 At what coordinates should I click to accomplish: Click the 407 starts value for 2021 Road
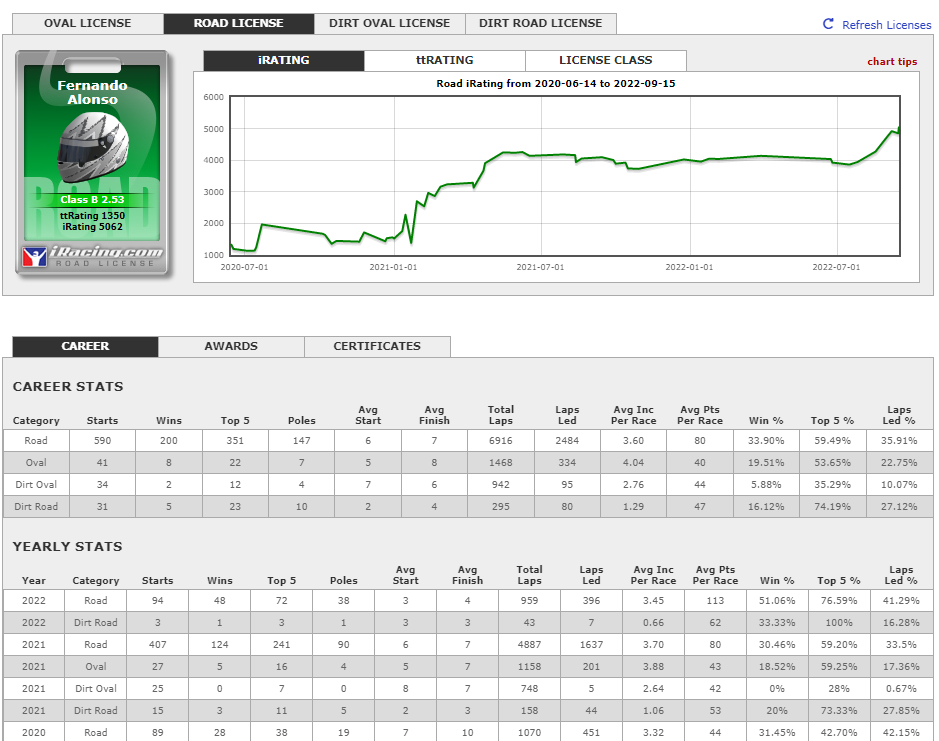tap(157, 645)
